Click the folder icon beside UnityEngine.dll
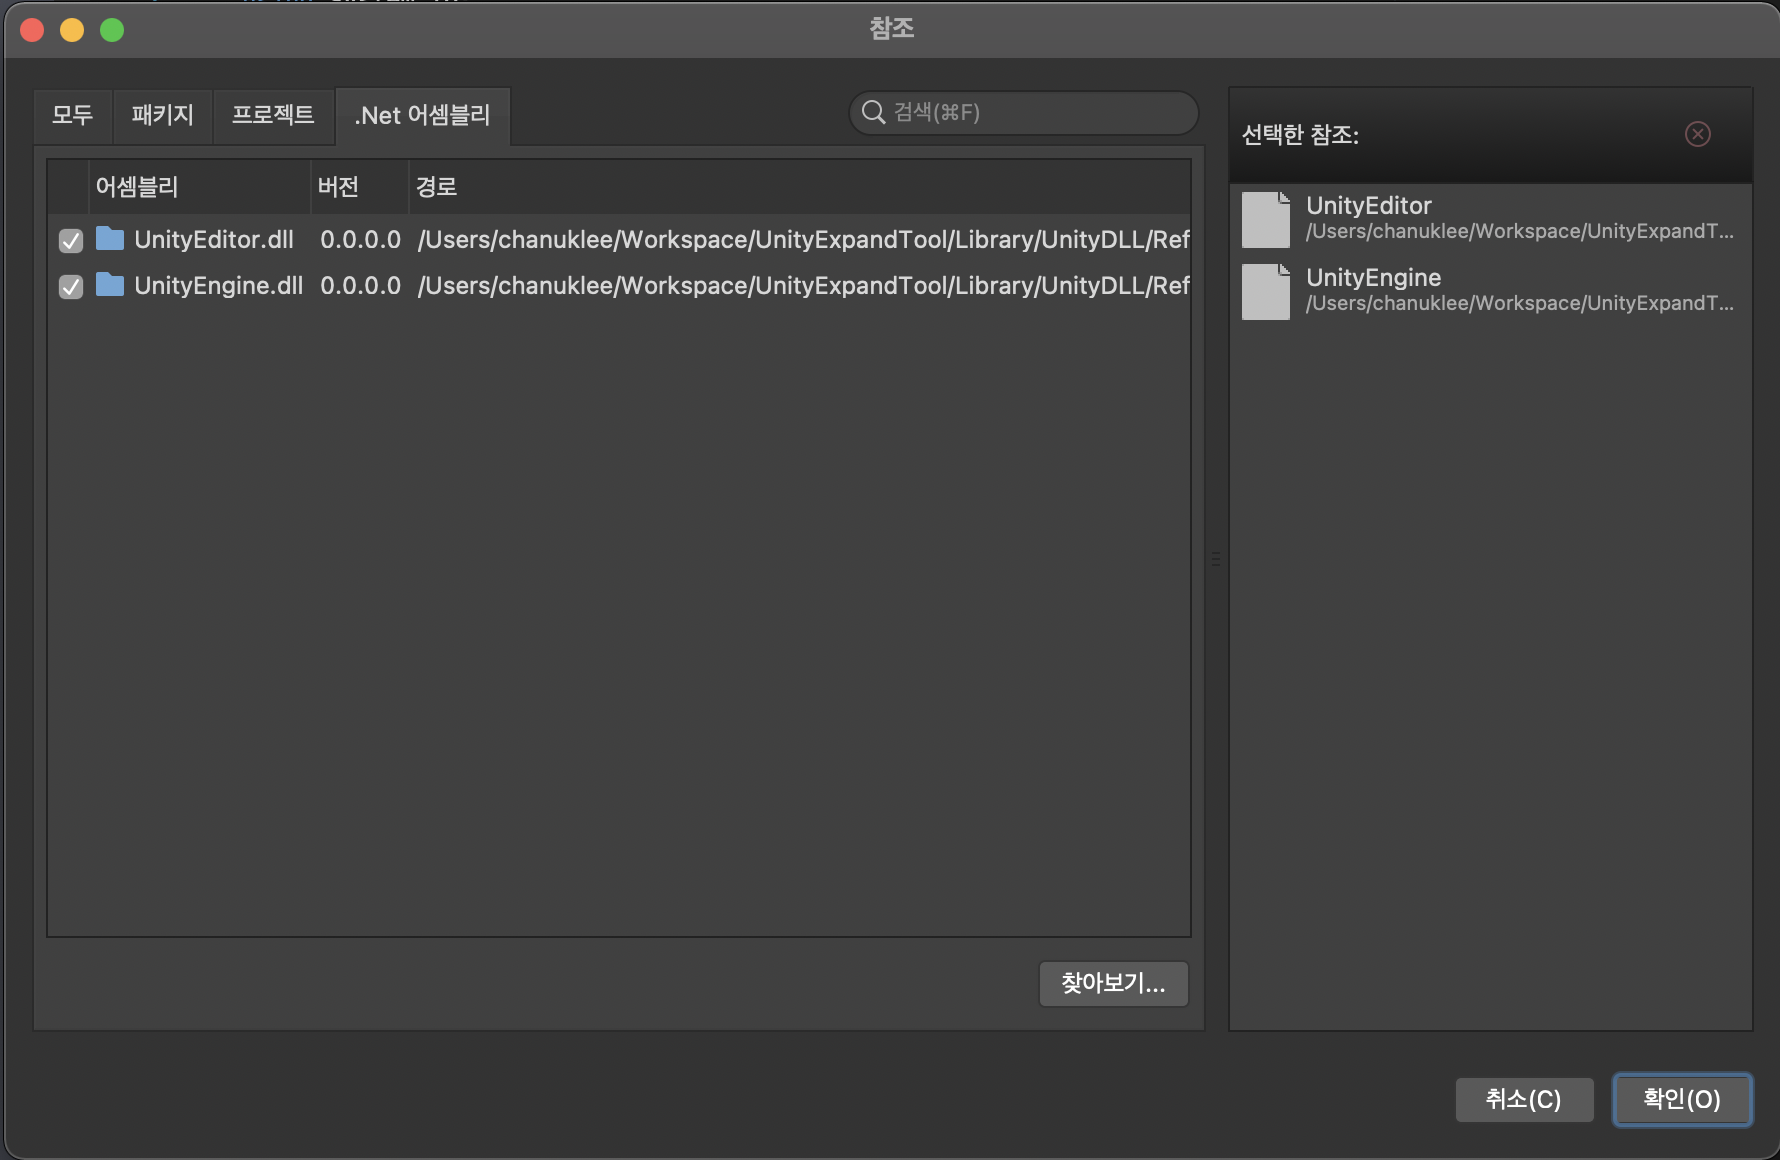 (110, 285)
